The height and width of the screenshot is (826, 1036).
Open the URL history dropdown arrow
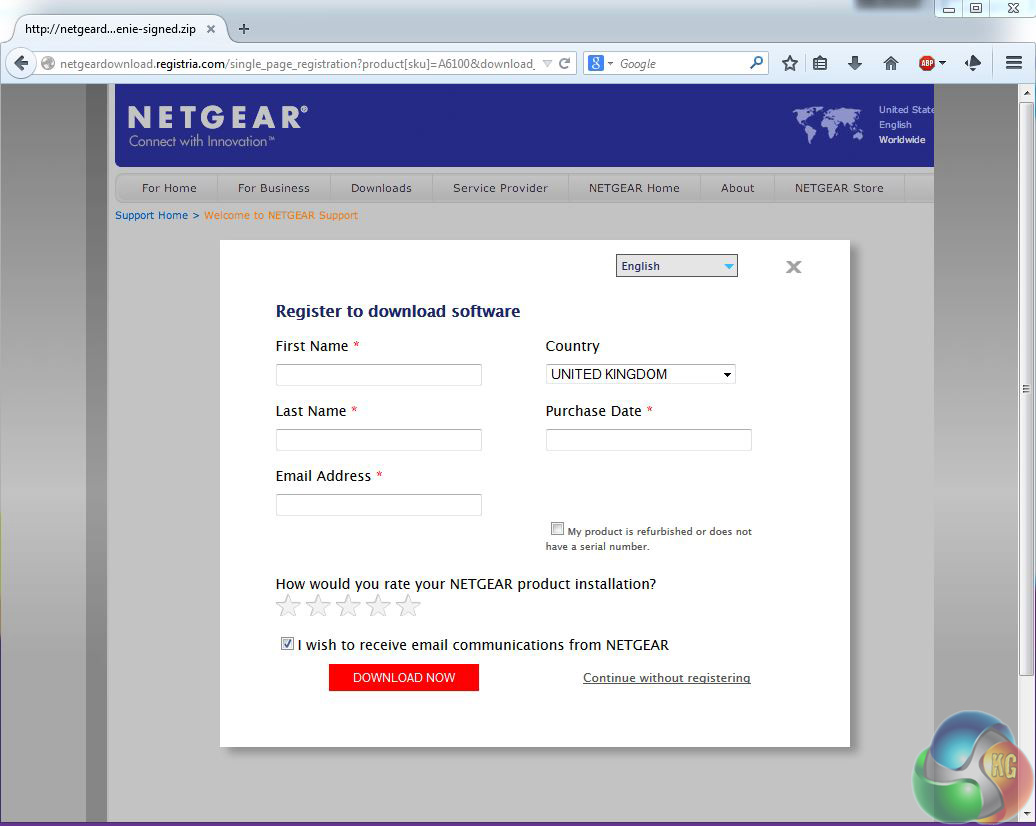point(547,63)
